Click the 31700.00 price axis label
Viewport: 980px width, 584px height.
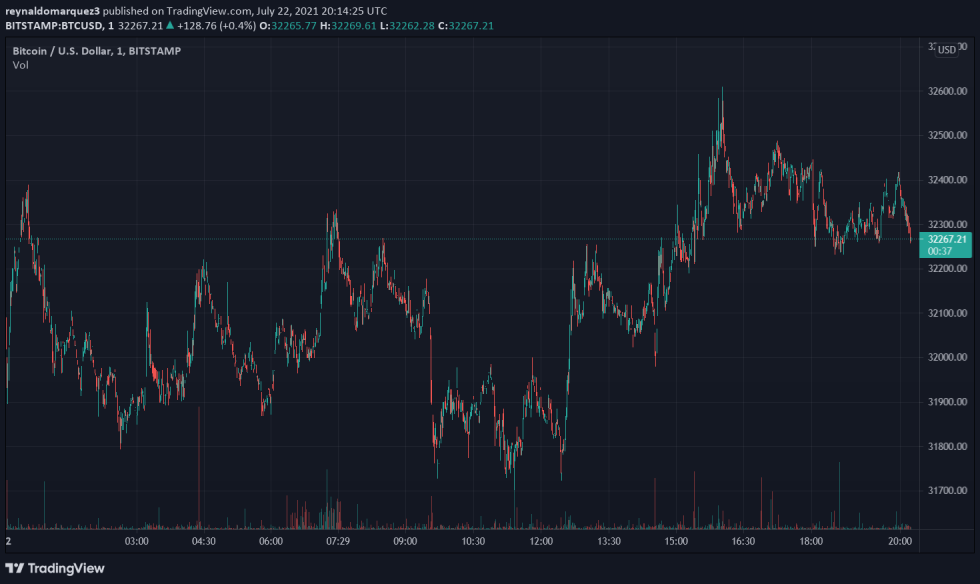point(946,490)
